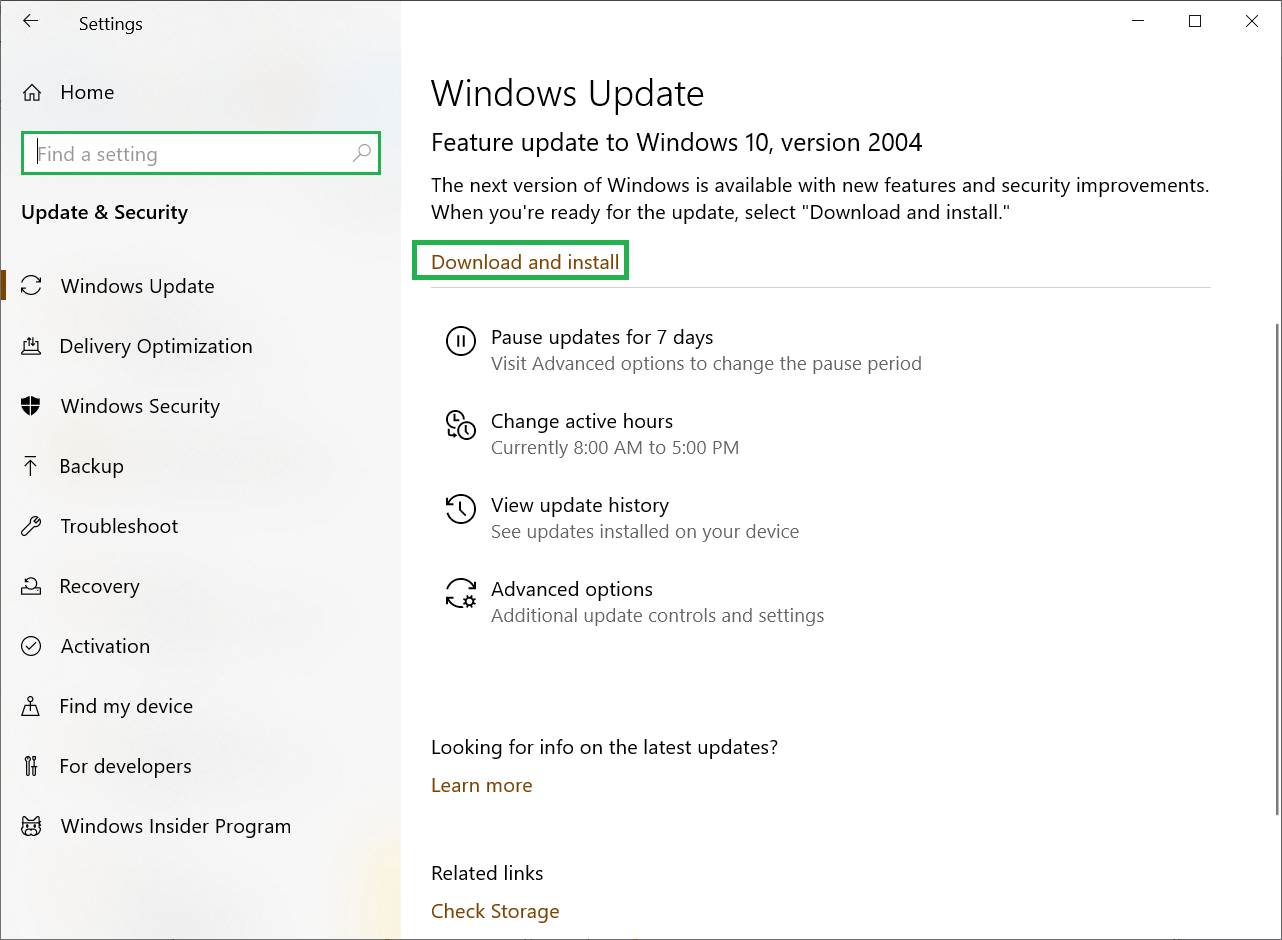Click the Find a setting search box
The width and height of the screenshot is (1282, 940).
tap(201, 153)
